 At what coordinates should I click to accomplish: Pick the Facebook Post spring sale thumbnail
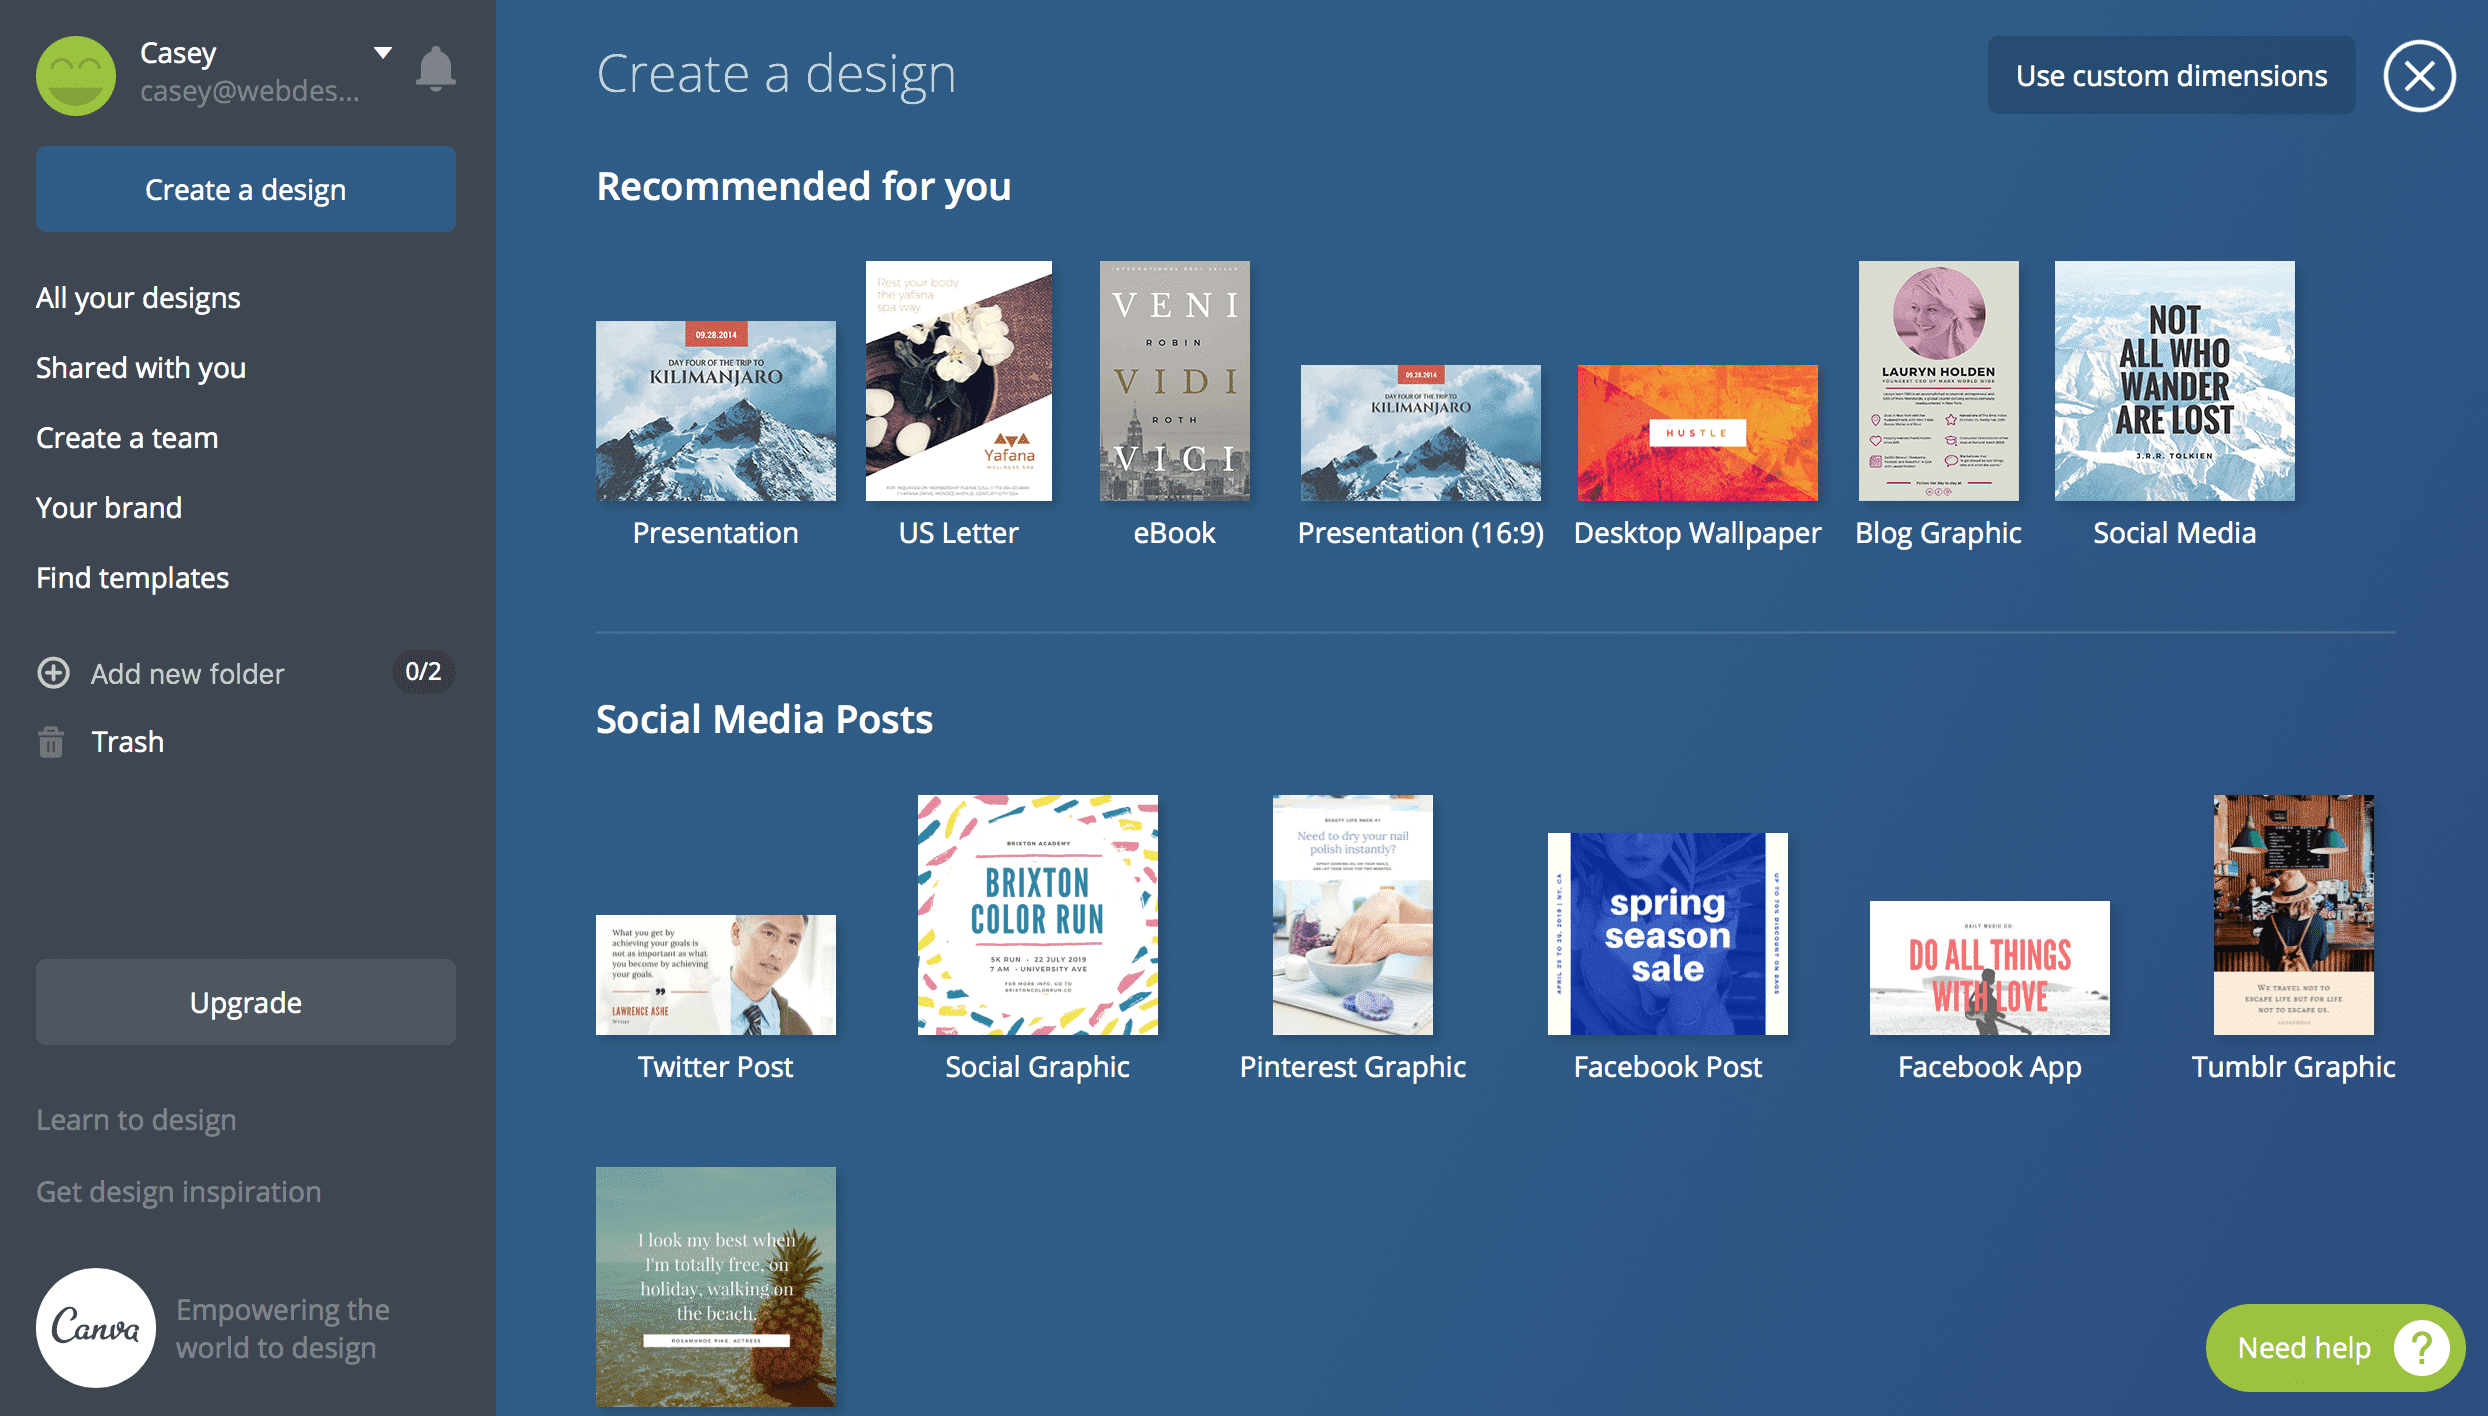pyautogui.click(x=1667, y=934)
